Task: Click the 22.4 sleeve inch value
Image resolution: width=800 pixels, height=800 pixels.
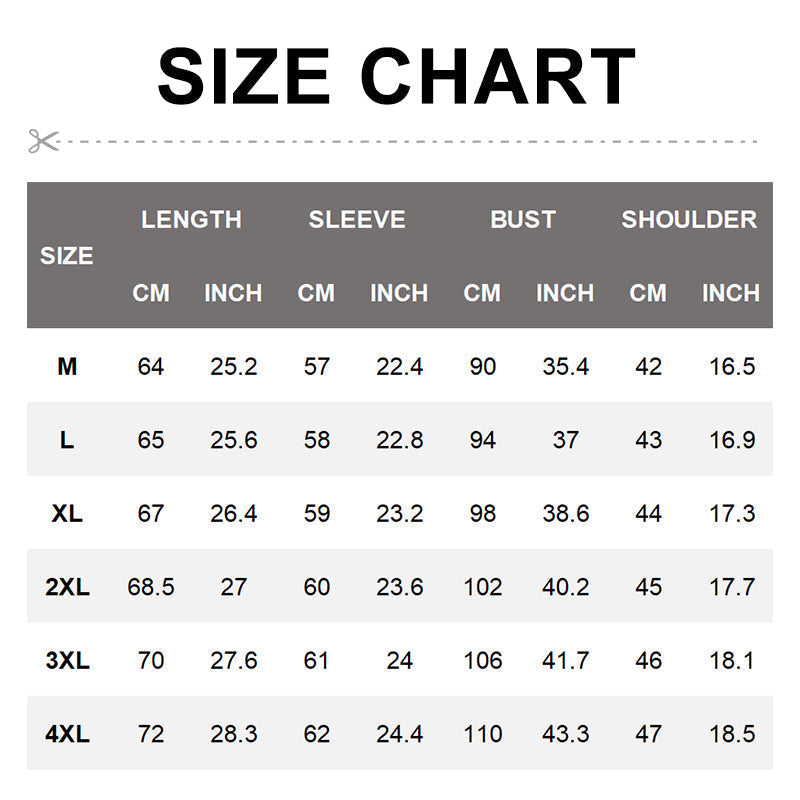Action: 399,367
